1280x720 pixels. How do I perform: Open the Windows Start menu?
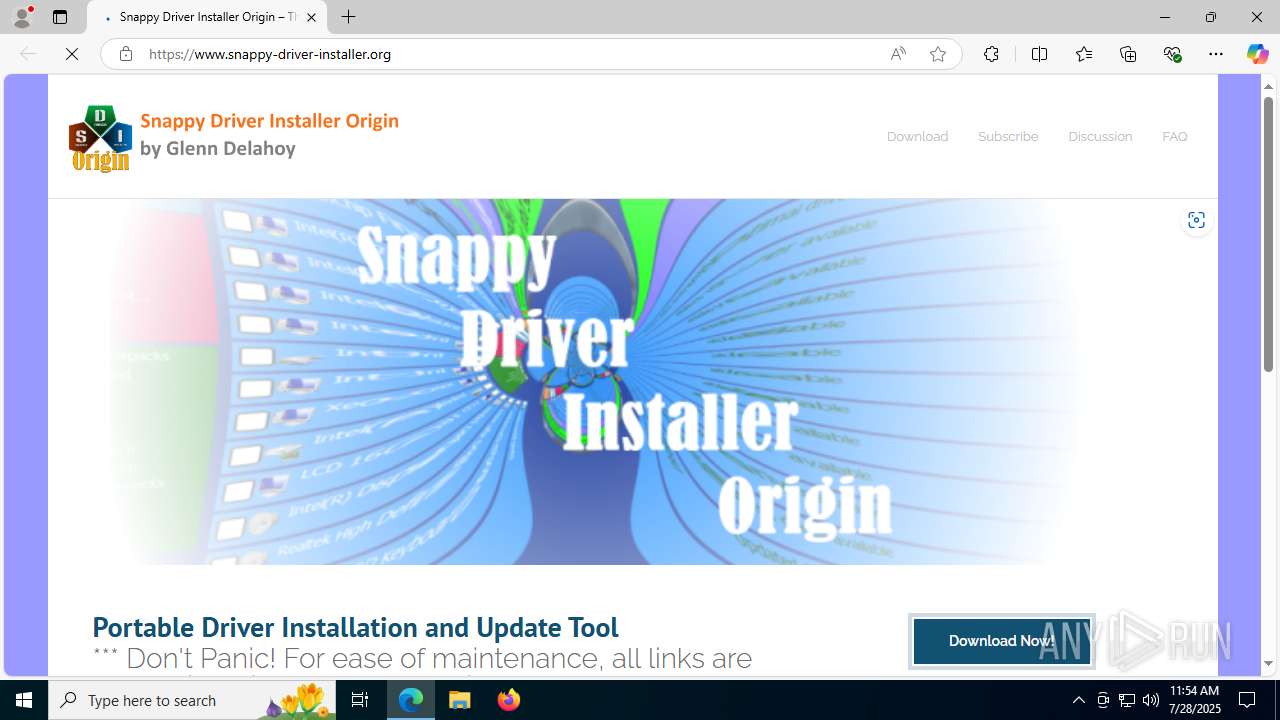(x=24, y=700)
